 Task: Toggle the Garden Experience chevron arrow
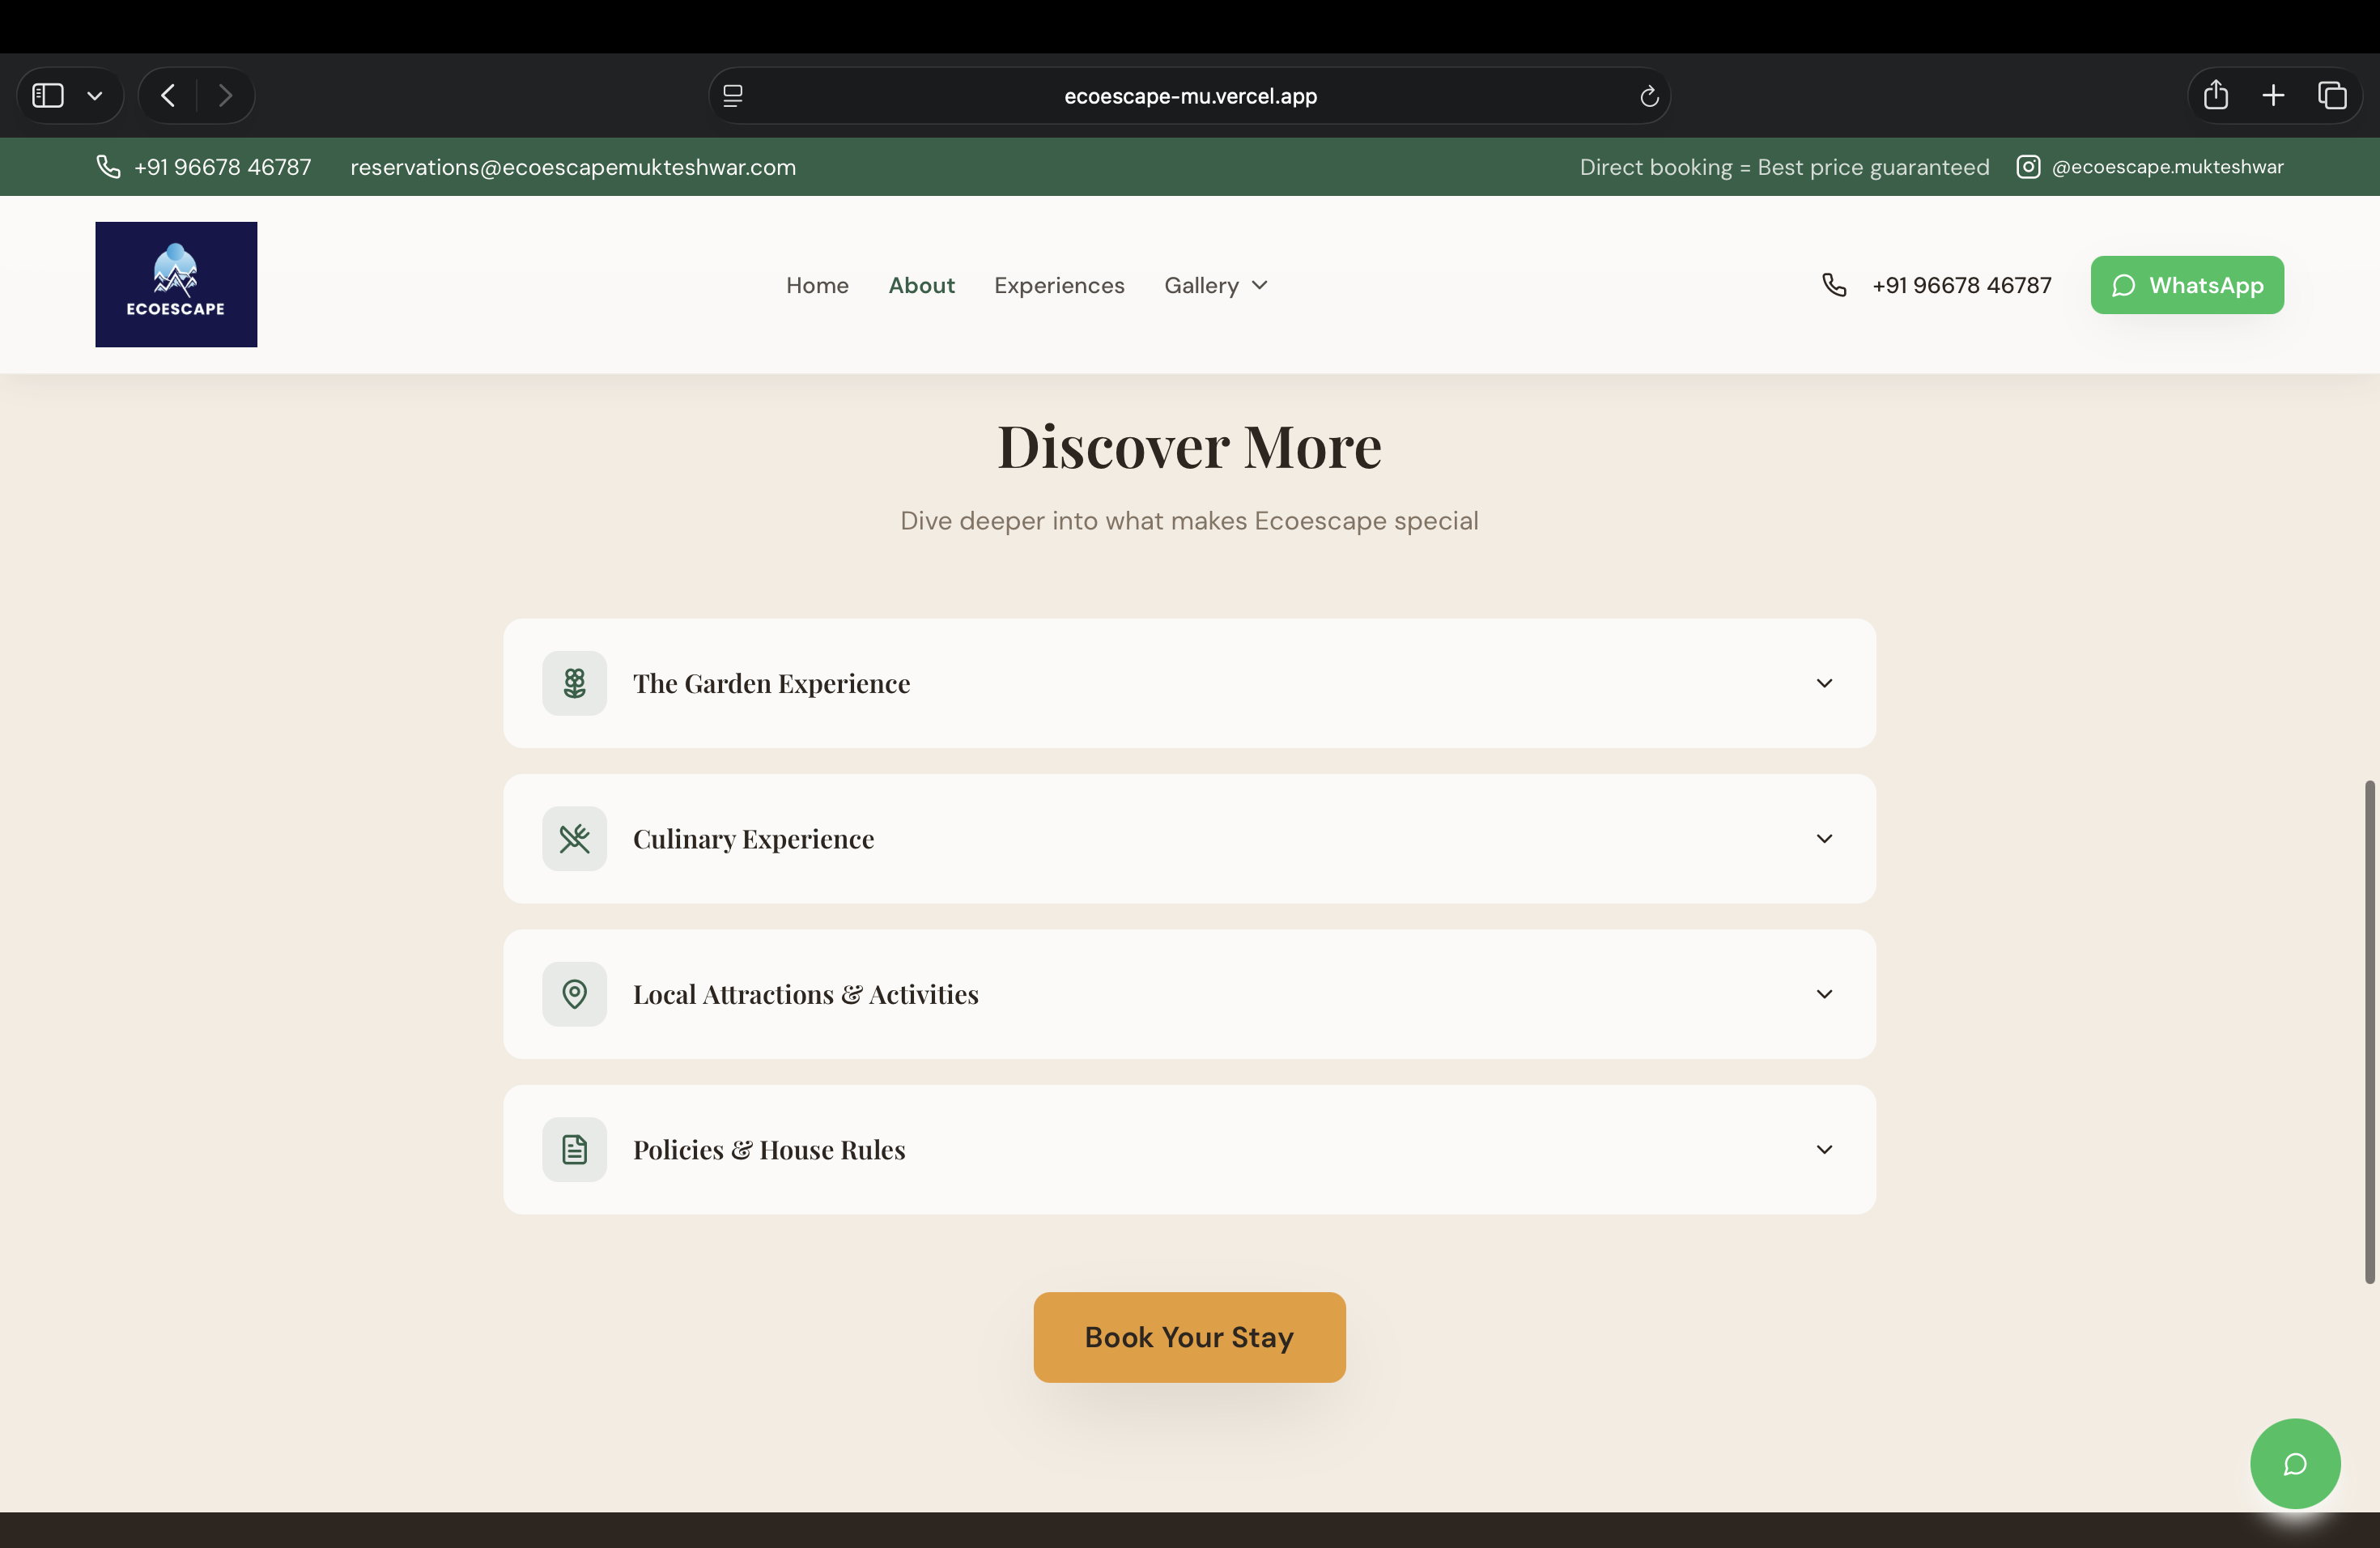click(x=1824, y=683)
